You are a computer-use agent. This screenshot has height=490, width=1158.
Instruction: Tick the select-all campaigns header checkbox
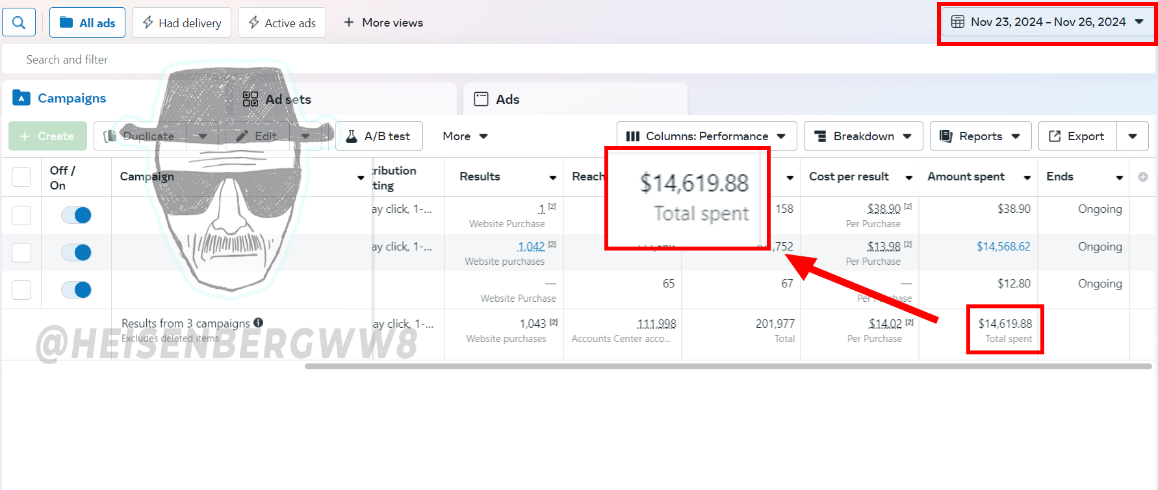coord(21,177)
